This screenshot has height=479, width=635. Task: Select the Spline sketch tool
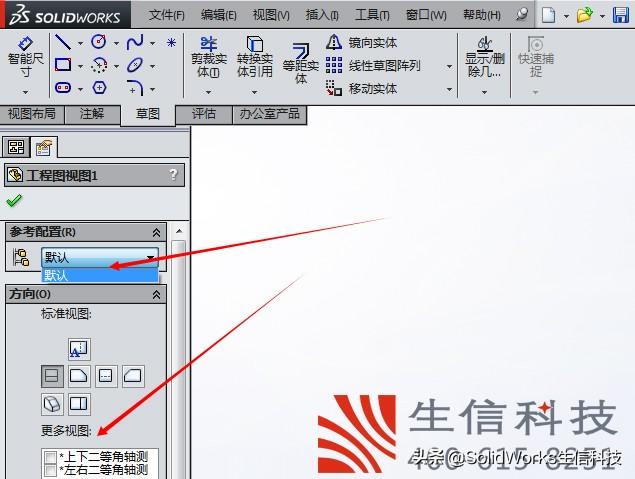[135, 42]
